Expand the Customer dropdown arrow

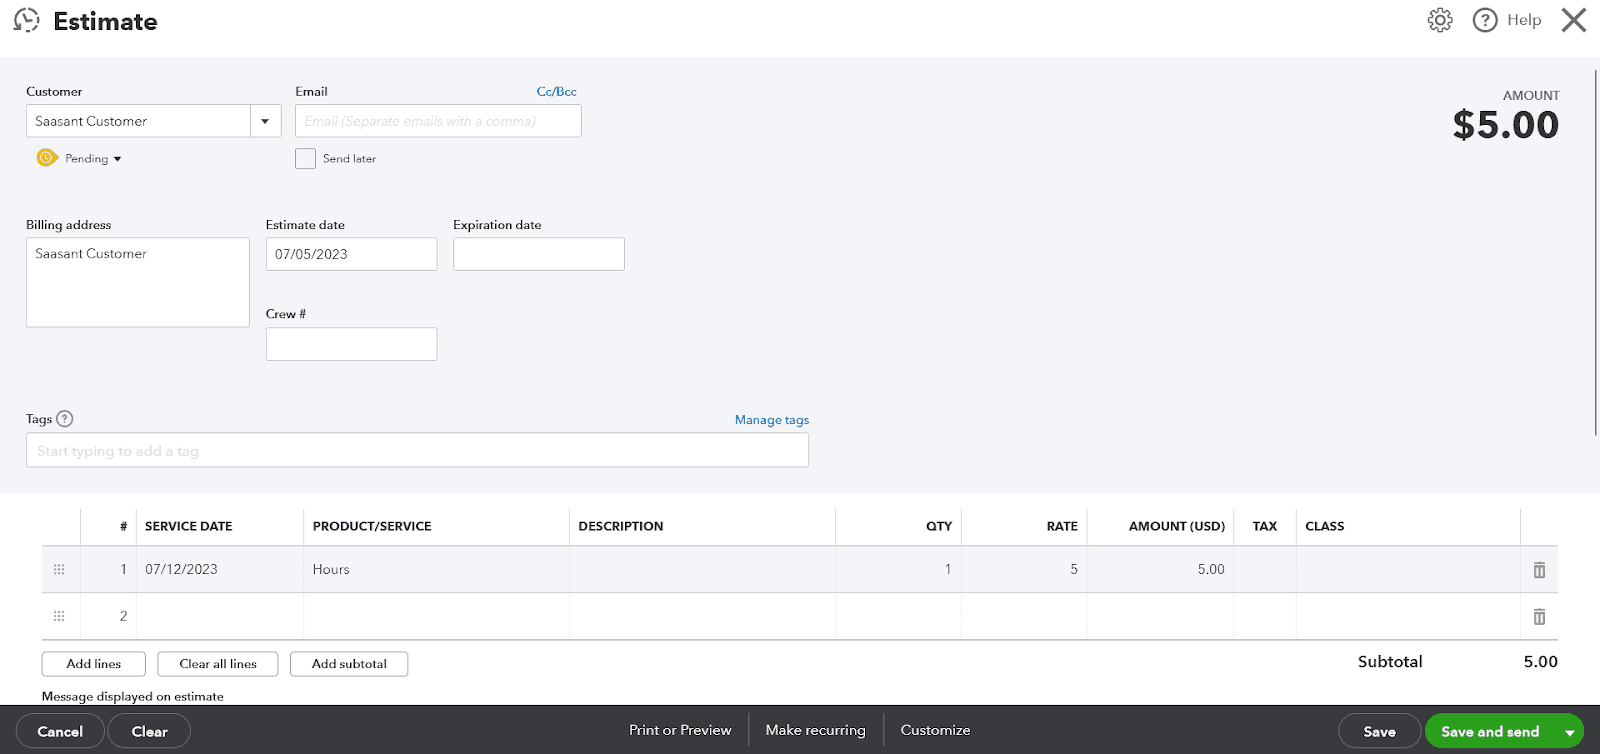[265, 121]
